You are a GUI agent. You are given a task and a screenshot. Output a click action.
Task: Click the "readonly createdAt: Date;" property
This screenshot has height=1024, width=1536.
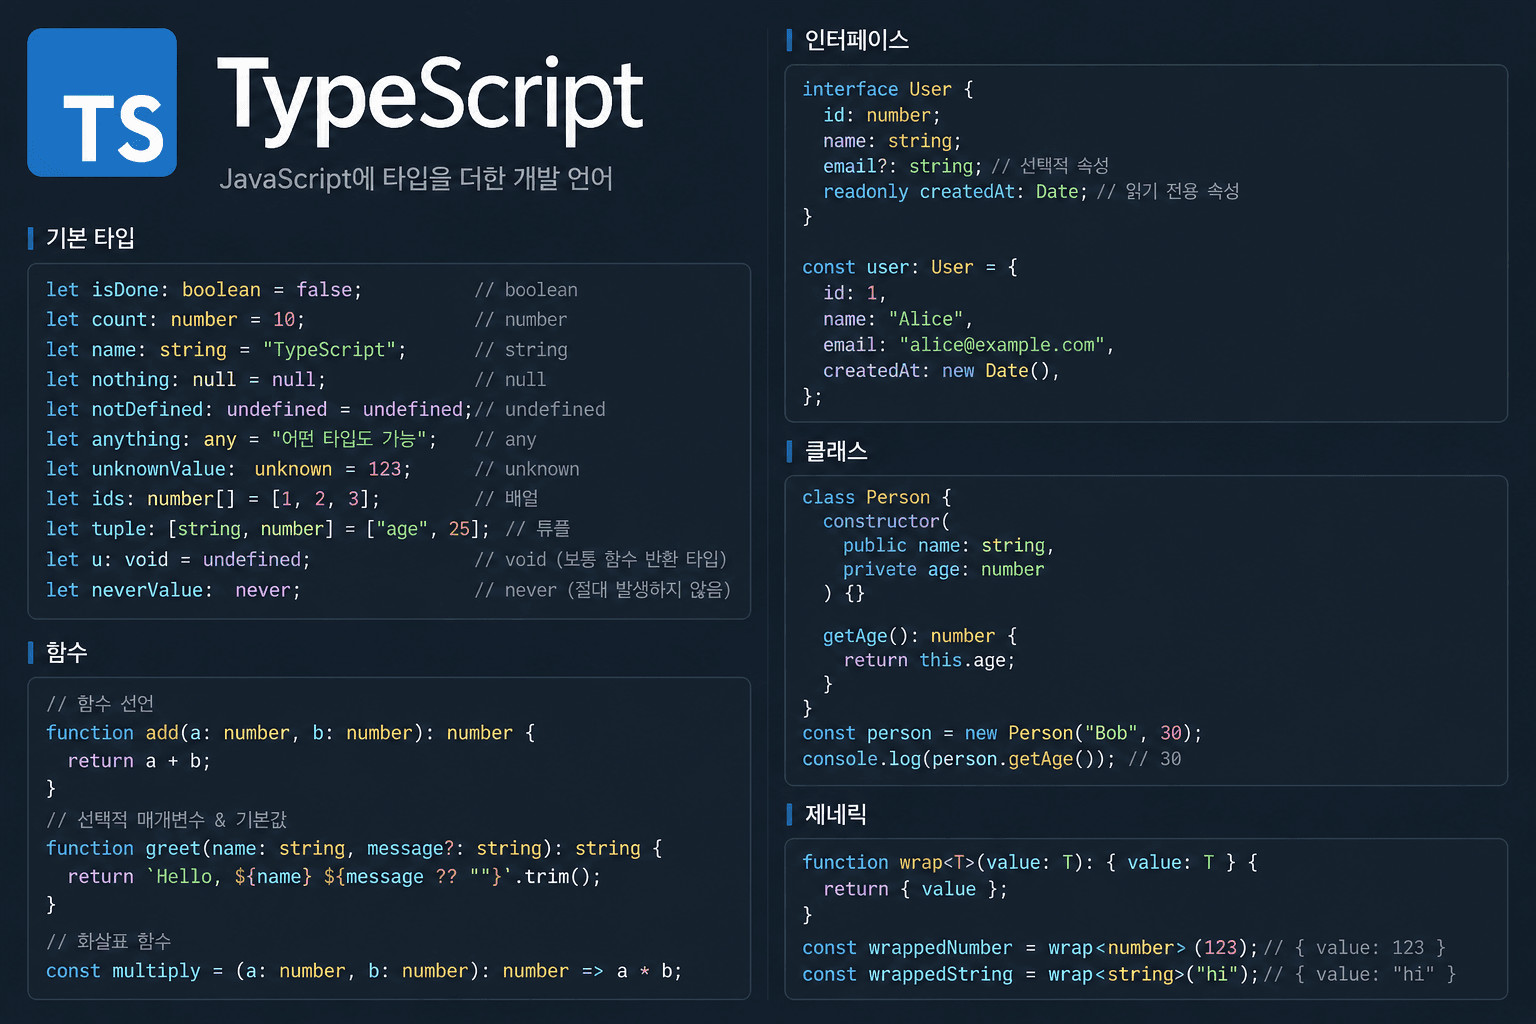[955, 192]
